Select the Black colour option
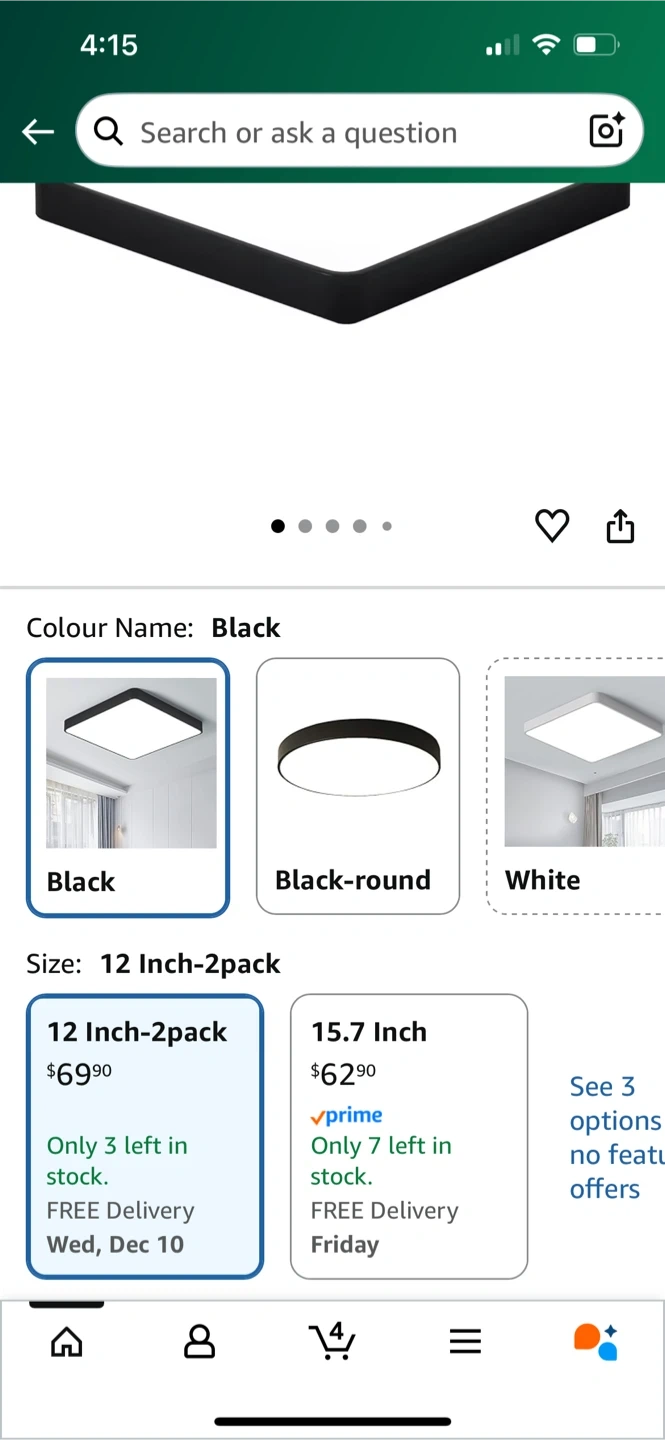 (128, 787)
